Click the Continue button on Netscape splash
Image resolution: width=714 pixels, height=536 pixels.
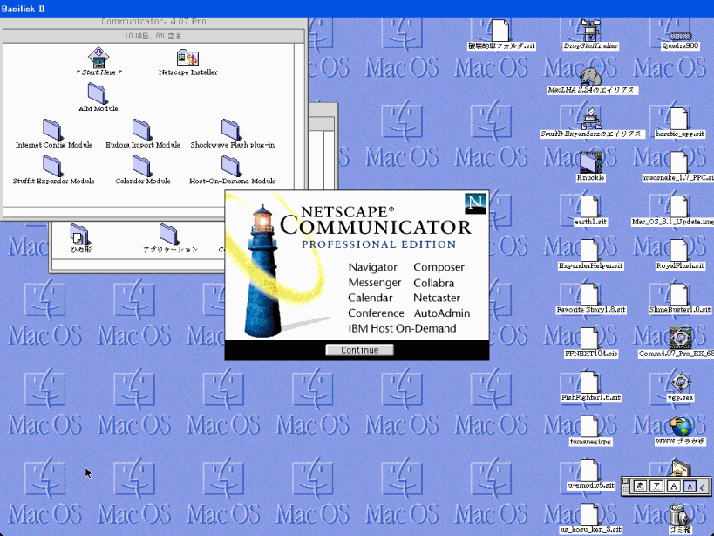coord(359,350)
